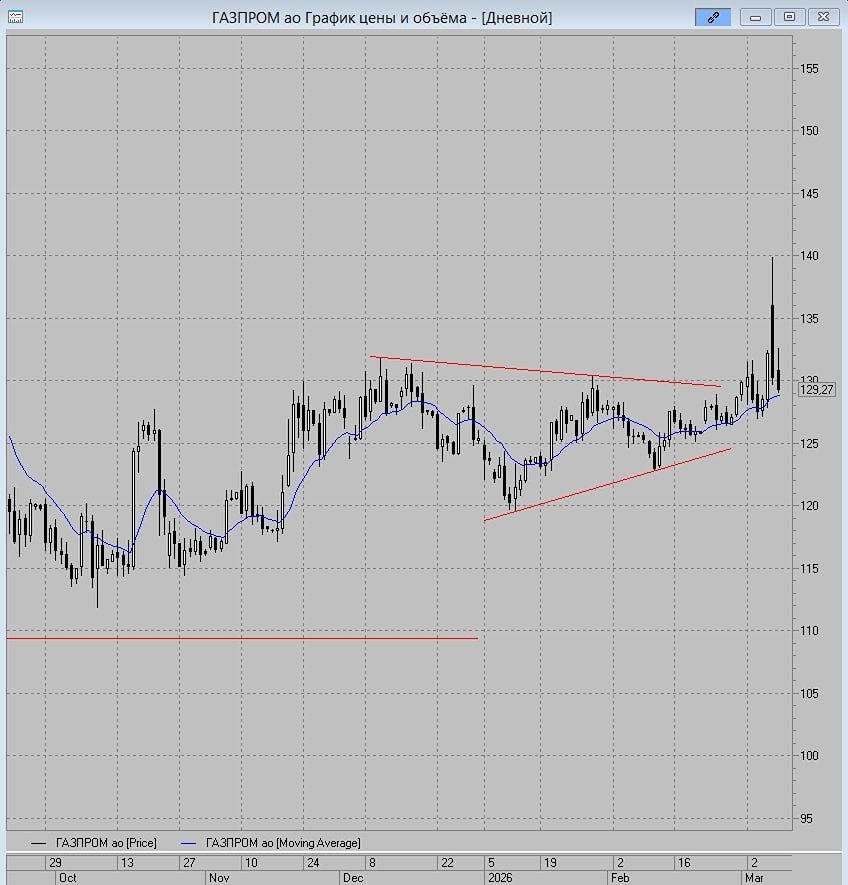
Task: Click the 135 price axis label
Action: point(809,319)
